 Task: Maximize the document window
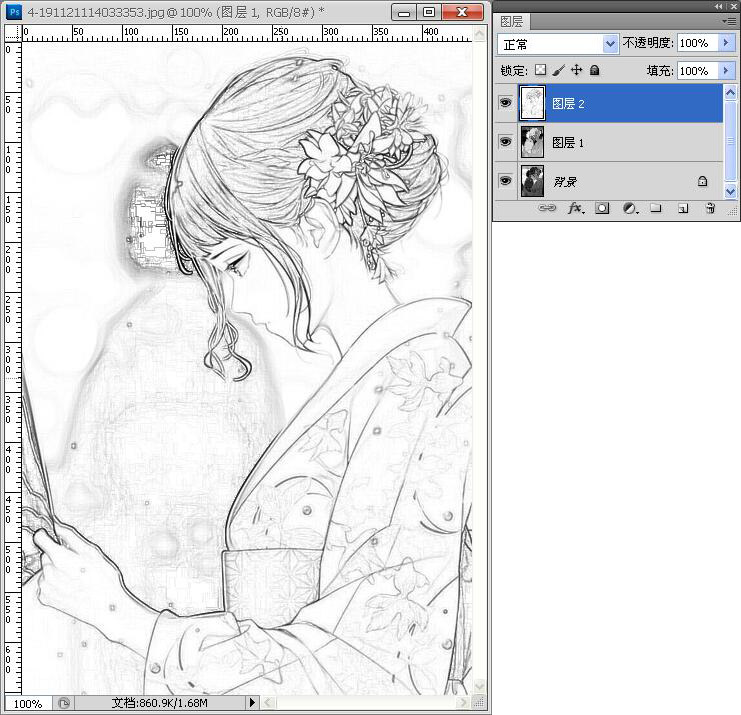[429, 12]
